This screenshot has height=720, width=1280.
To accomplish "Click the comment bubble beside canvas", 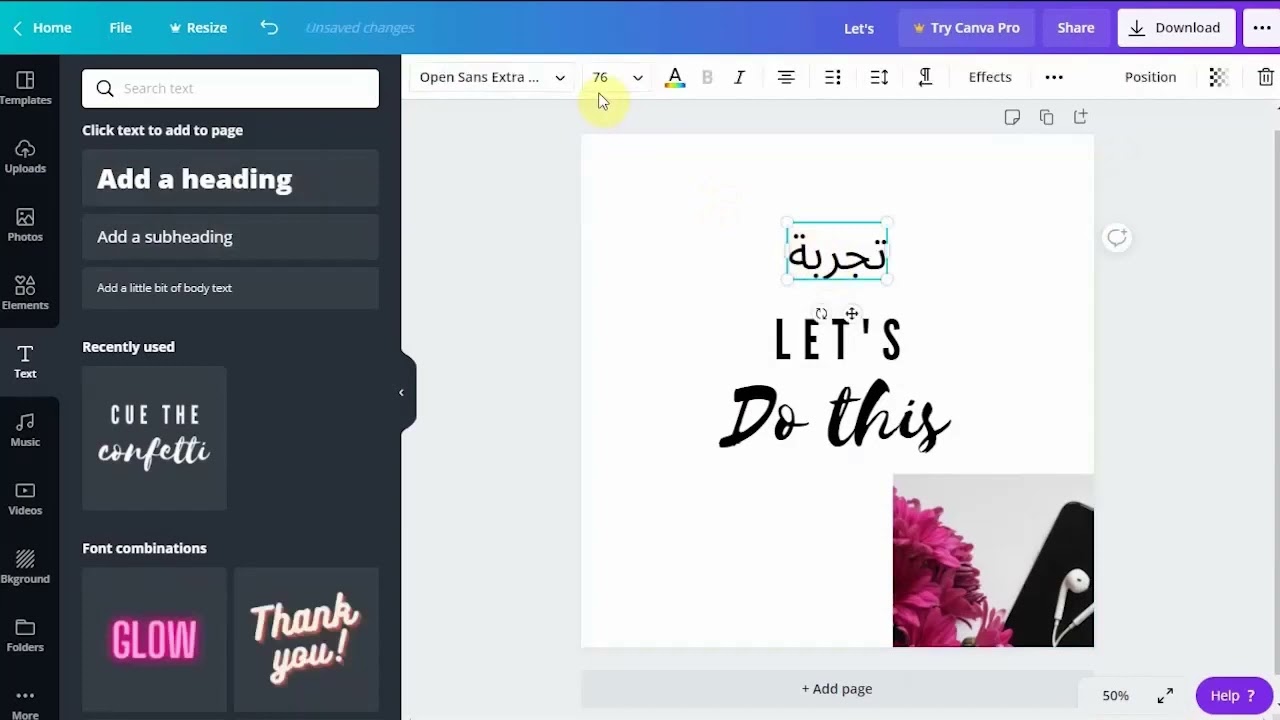I will [1117, 237].
